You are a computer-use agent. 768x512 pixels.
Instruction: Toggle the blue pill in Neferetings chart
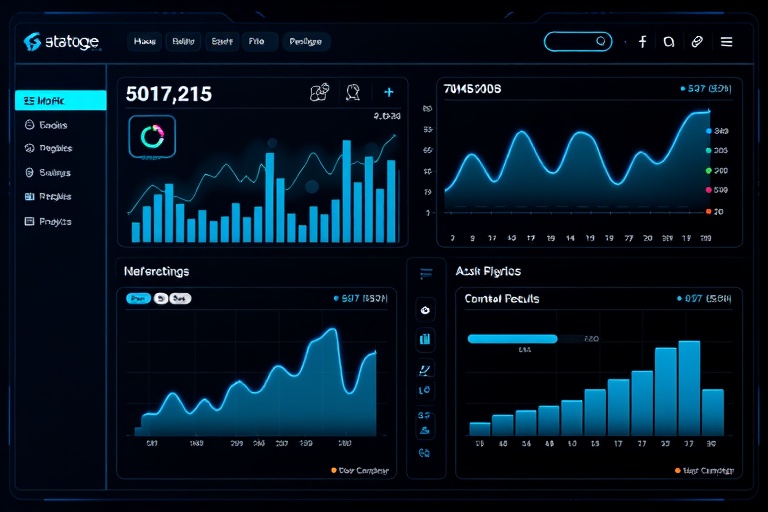pos(138,298)
